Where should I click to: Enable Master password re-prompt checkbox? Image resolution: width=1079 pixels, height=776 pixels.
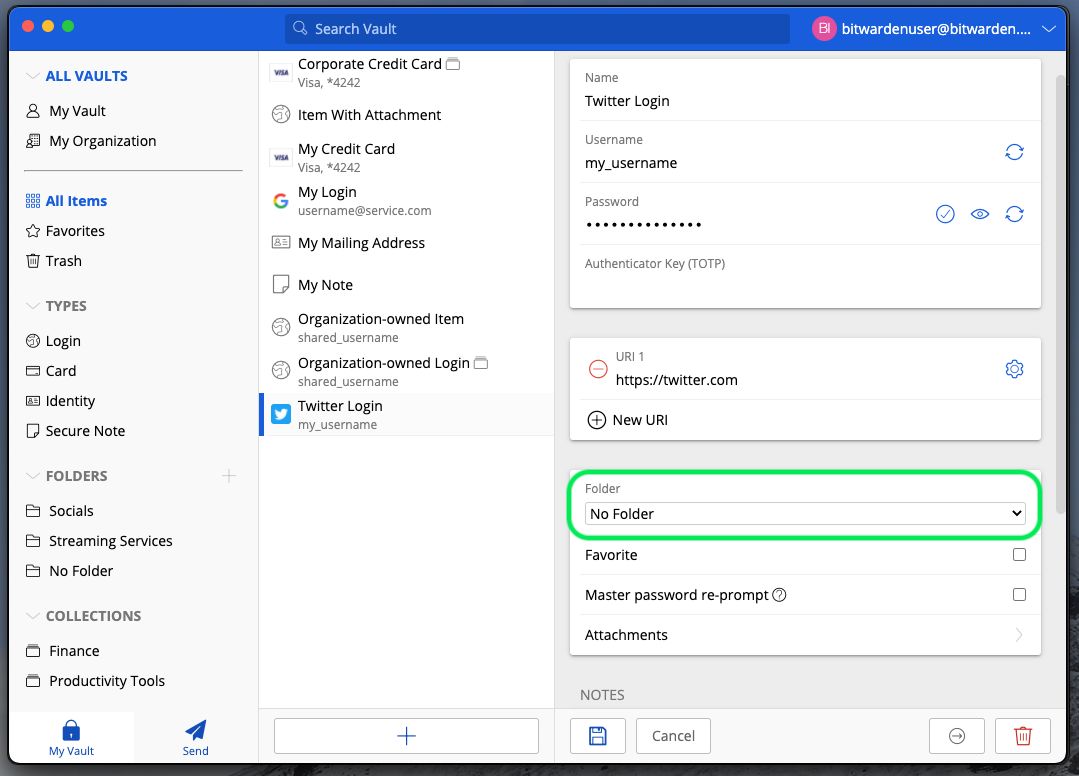coord(1019,594)
